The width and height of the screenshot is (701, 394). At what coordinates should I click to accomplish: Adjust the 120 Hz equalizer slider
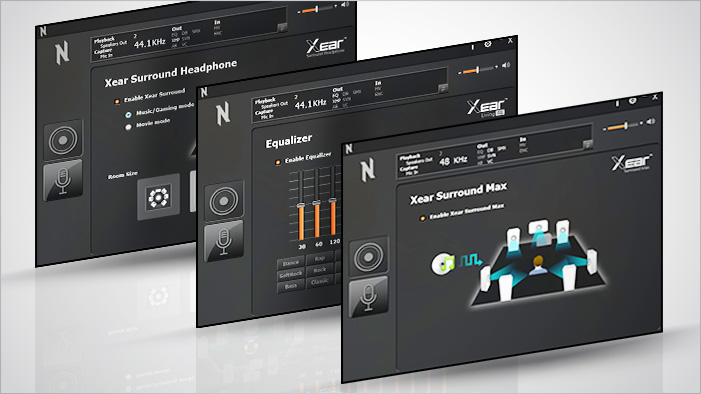(332, 201)
